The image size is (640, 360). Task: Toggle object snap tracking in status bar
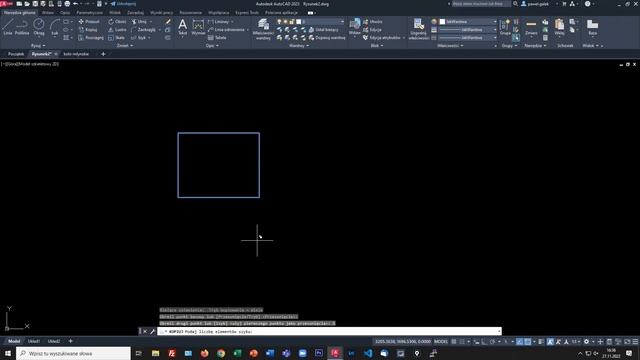click(519, 342)
